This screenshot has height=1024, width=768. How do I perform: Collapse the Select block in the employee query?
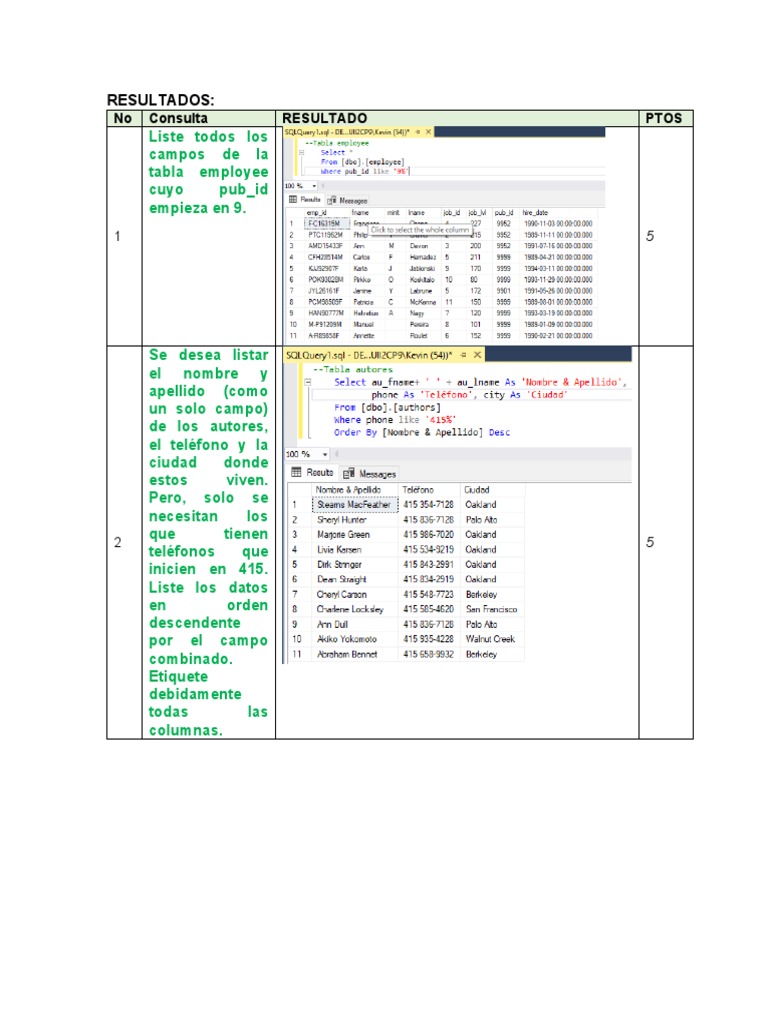[x=301, y=153]
